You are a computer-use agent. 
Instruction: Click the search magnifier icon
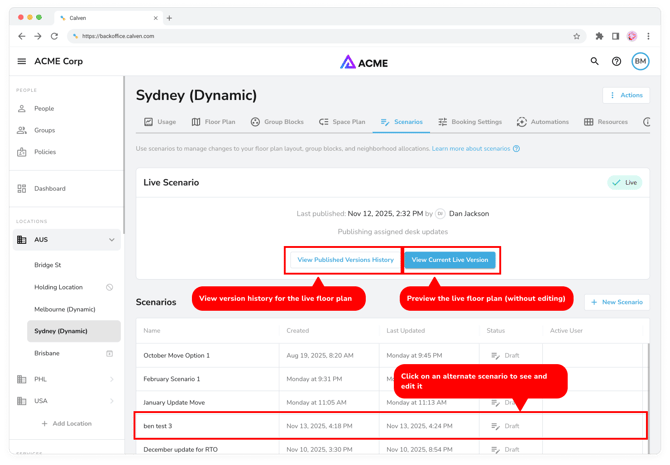point(594,61)
